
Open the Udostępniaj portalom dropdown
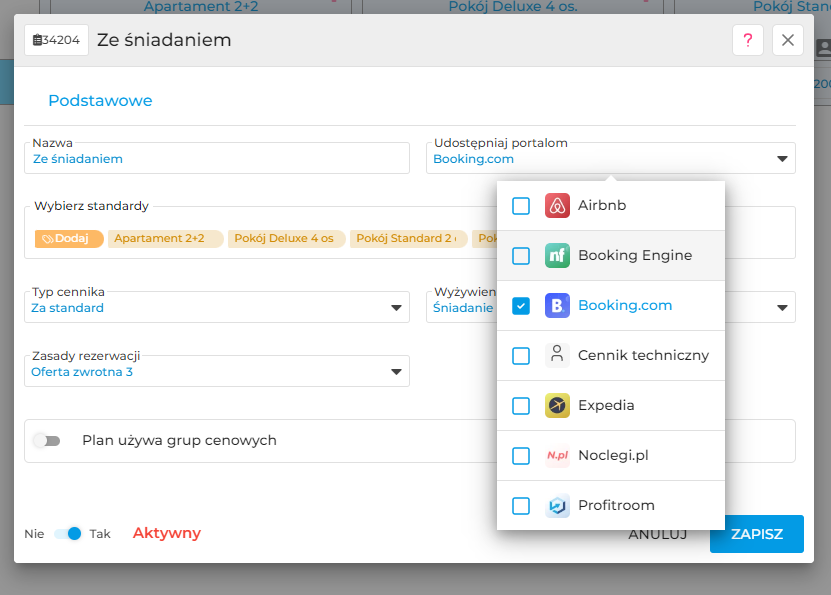click(611, 158)
